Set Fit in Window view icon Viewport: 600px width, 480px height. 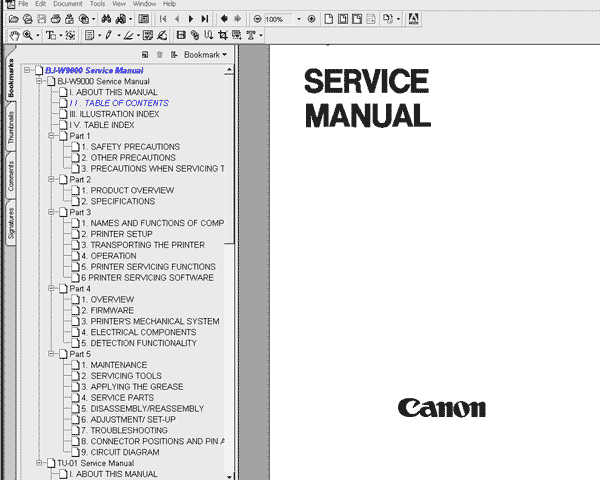pyautogui.click(x=343, y=19)
